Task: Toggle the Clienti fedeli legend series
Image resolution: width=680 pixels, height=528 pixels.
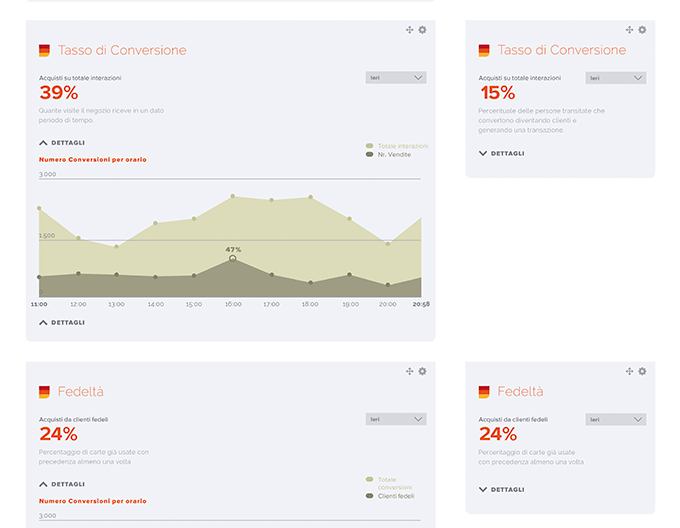Action: coord(394,496)
